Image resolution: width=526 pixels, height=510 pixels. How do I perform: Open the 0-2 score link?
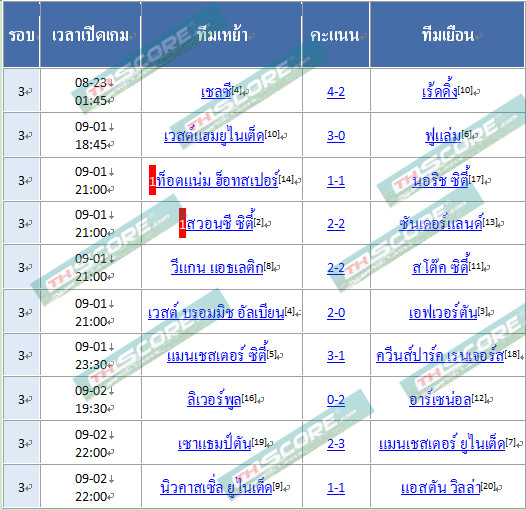pyautogui.click(x=336, y=400)
